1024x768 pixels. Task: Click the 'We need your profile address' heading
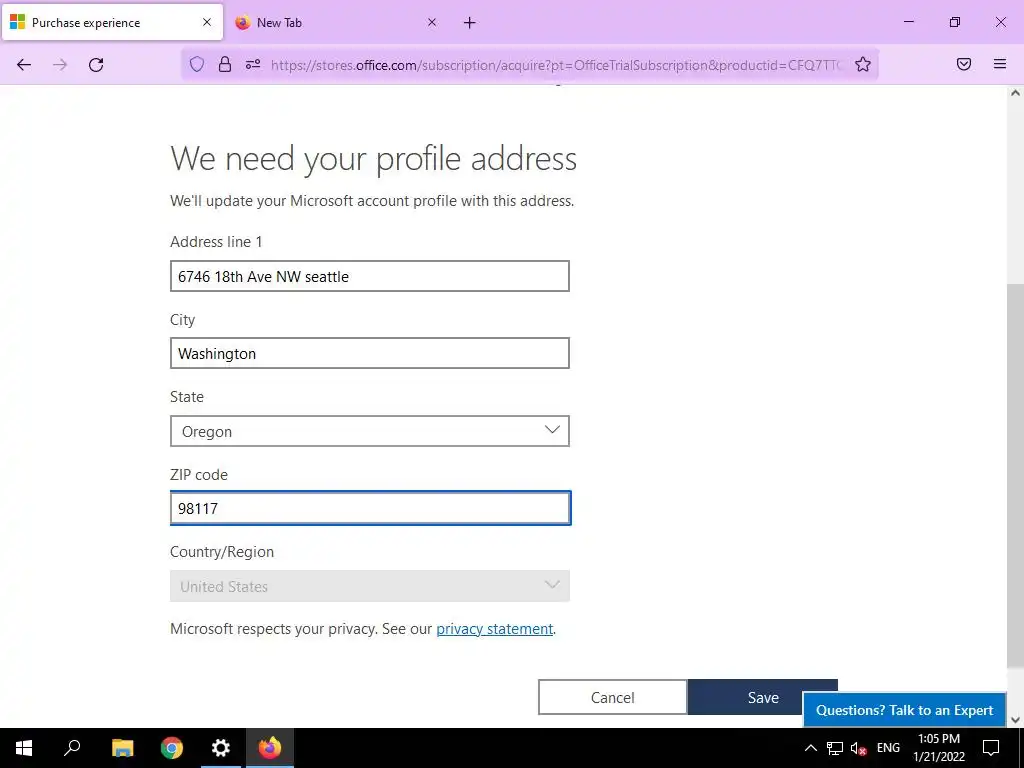click(374, 159)
